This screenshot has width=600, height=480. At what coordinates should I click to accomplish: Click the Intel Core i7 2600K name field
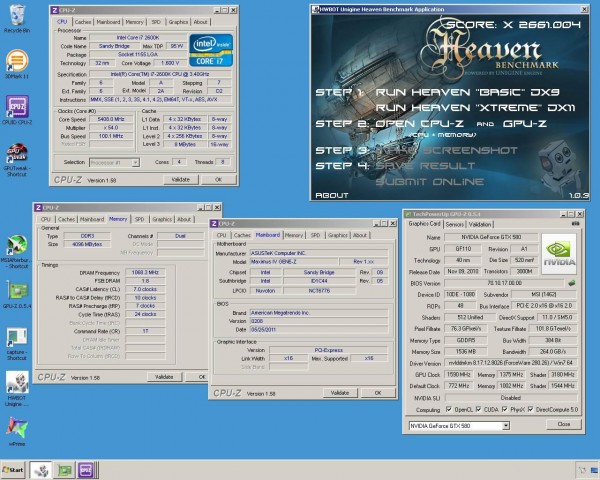(x=138, y=38)
